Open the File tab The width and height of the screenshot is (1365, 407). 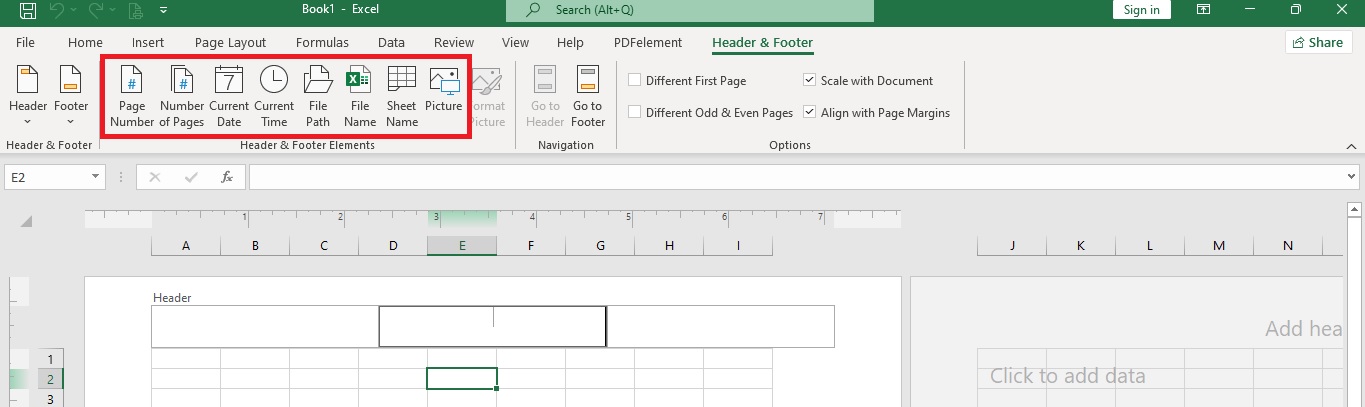tap(25, 43)
